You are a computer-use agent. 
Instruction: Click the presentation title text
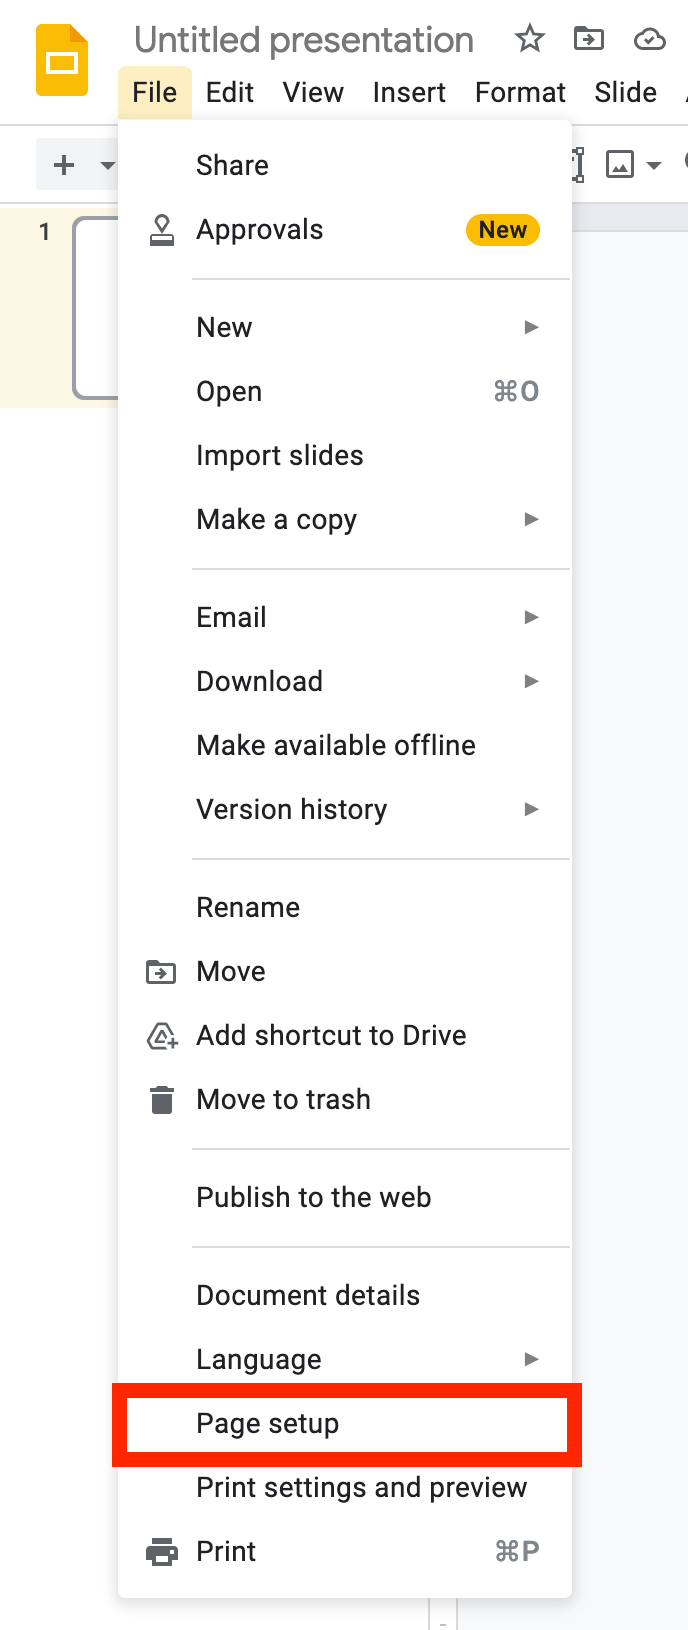tap(304, 40)
